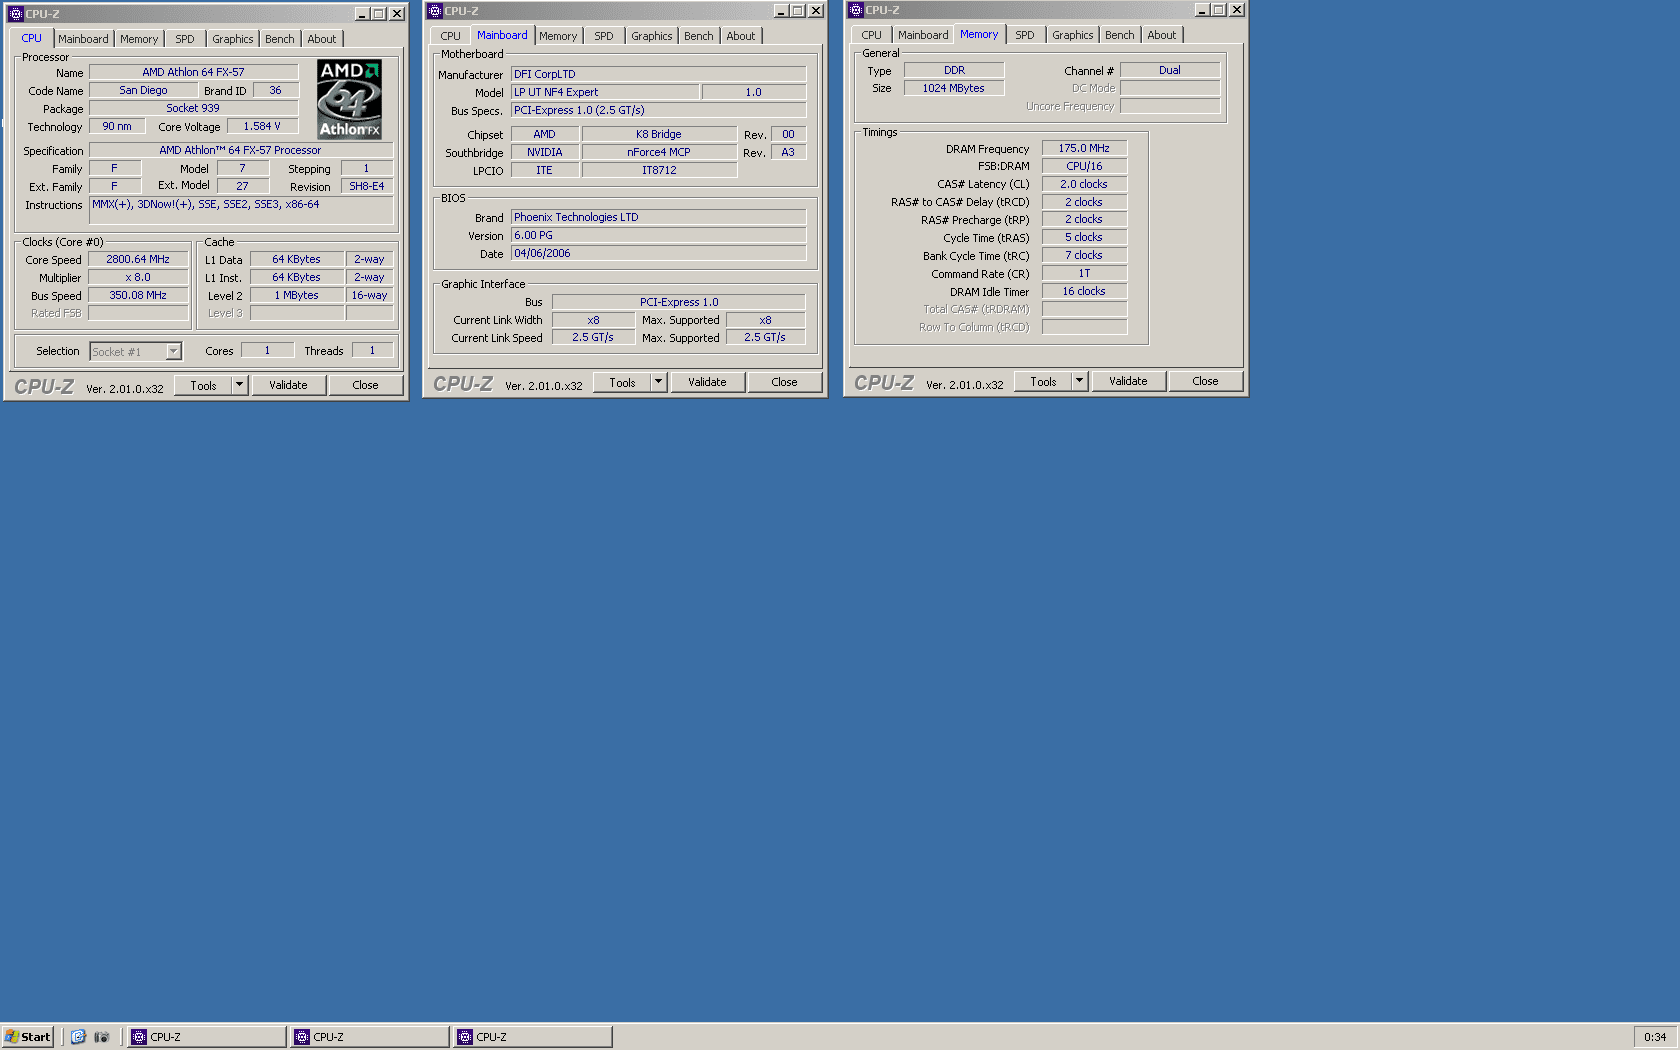Open SPD tab in middle CPU-Z window
The image size is (1680, 1050).
tap(604, 36)
